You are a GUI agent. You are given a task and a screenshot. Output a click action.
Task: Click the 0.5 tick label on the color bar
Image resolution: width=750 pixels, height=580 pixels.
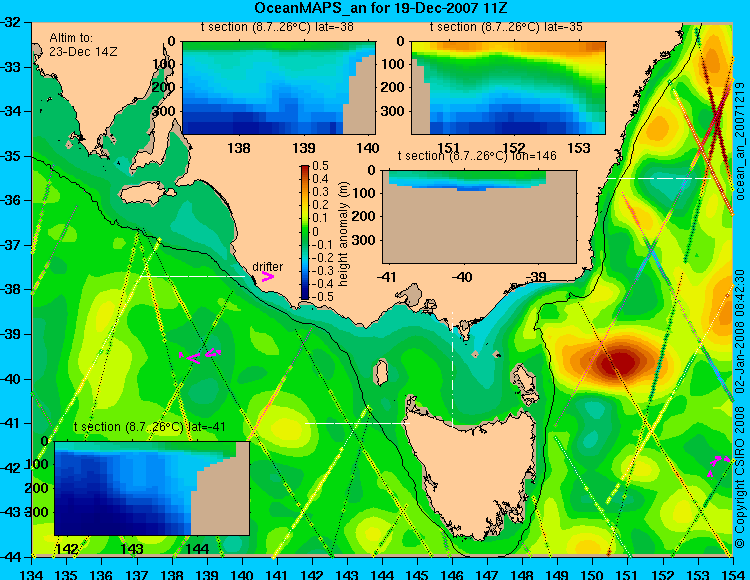320,166
